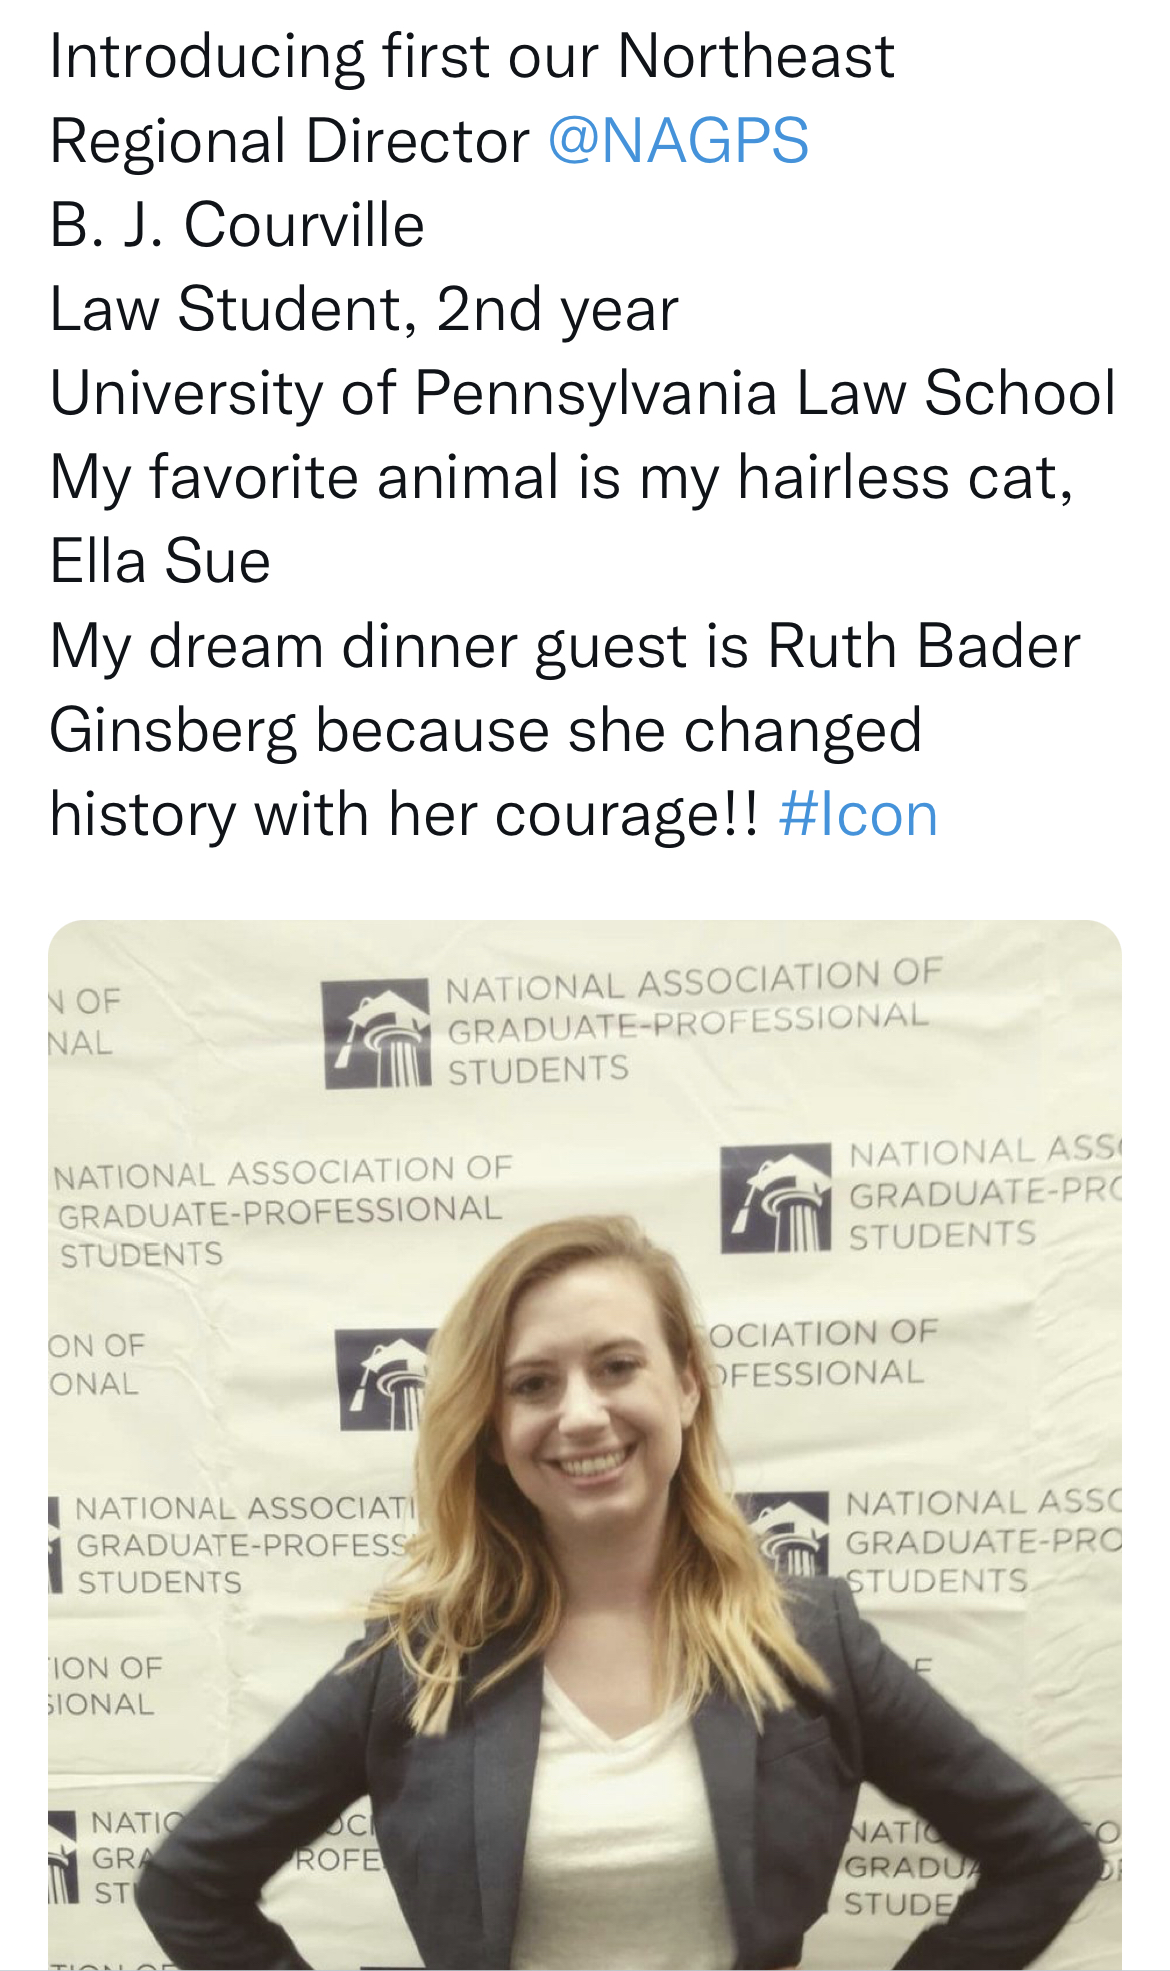Click the cropped logo at the photo's bottom-left edge
This screenshot has height=1971, width=1170.
click(x=63, y=1858)
